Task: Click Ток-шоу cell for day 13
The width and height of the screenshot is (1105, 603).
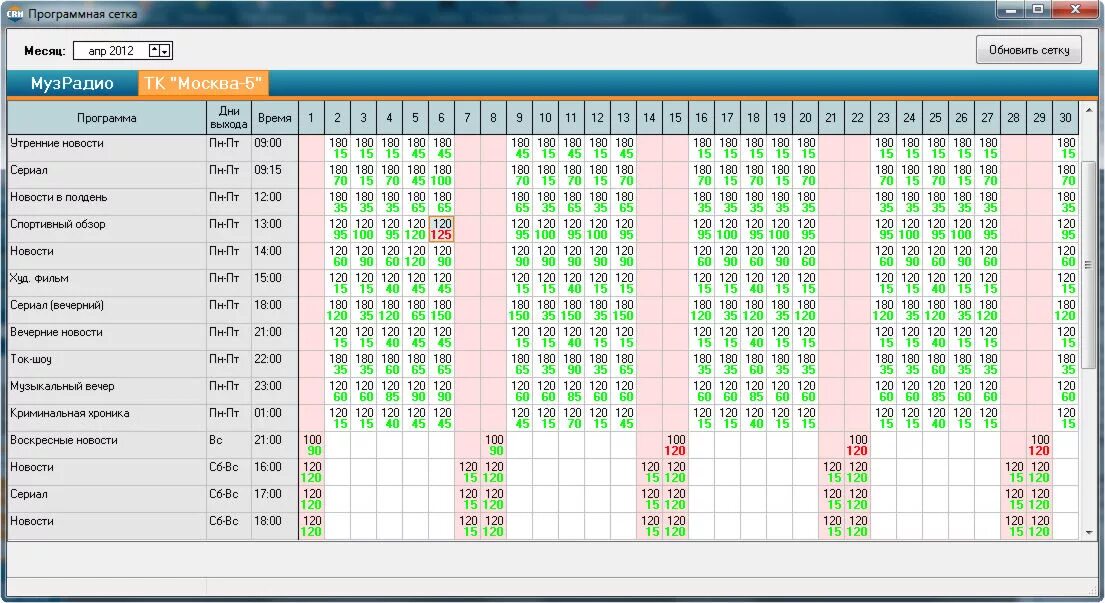Action: click(x=623, y=364)
